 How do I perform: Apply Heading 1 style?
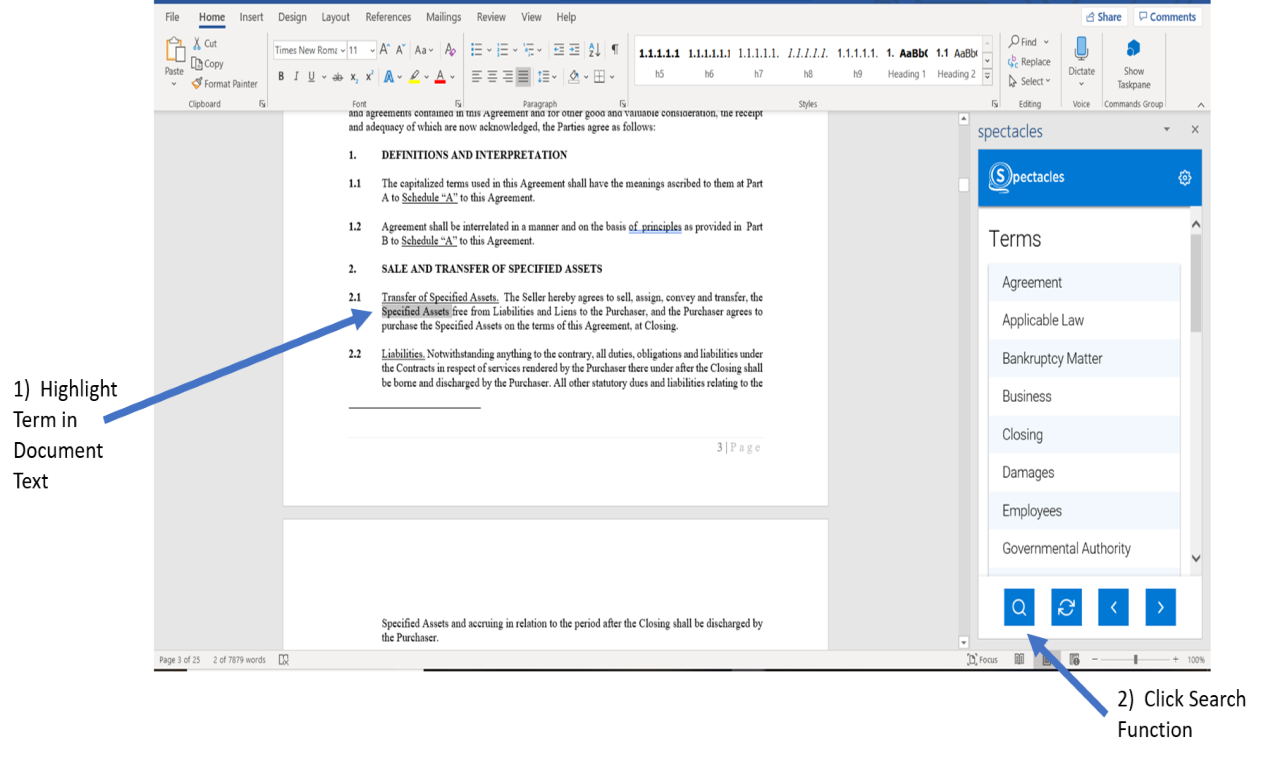point(906,61)
